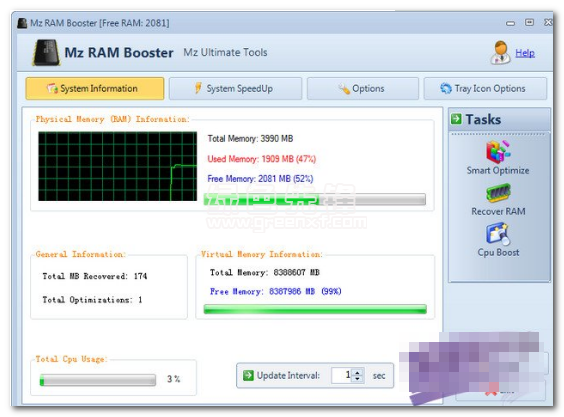Open the Options tab
The height and width of the screenshot is (417, 564).
click(x=363, y=89)
